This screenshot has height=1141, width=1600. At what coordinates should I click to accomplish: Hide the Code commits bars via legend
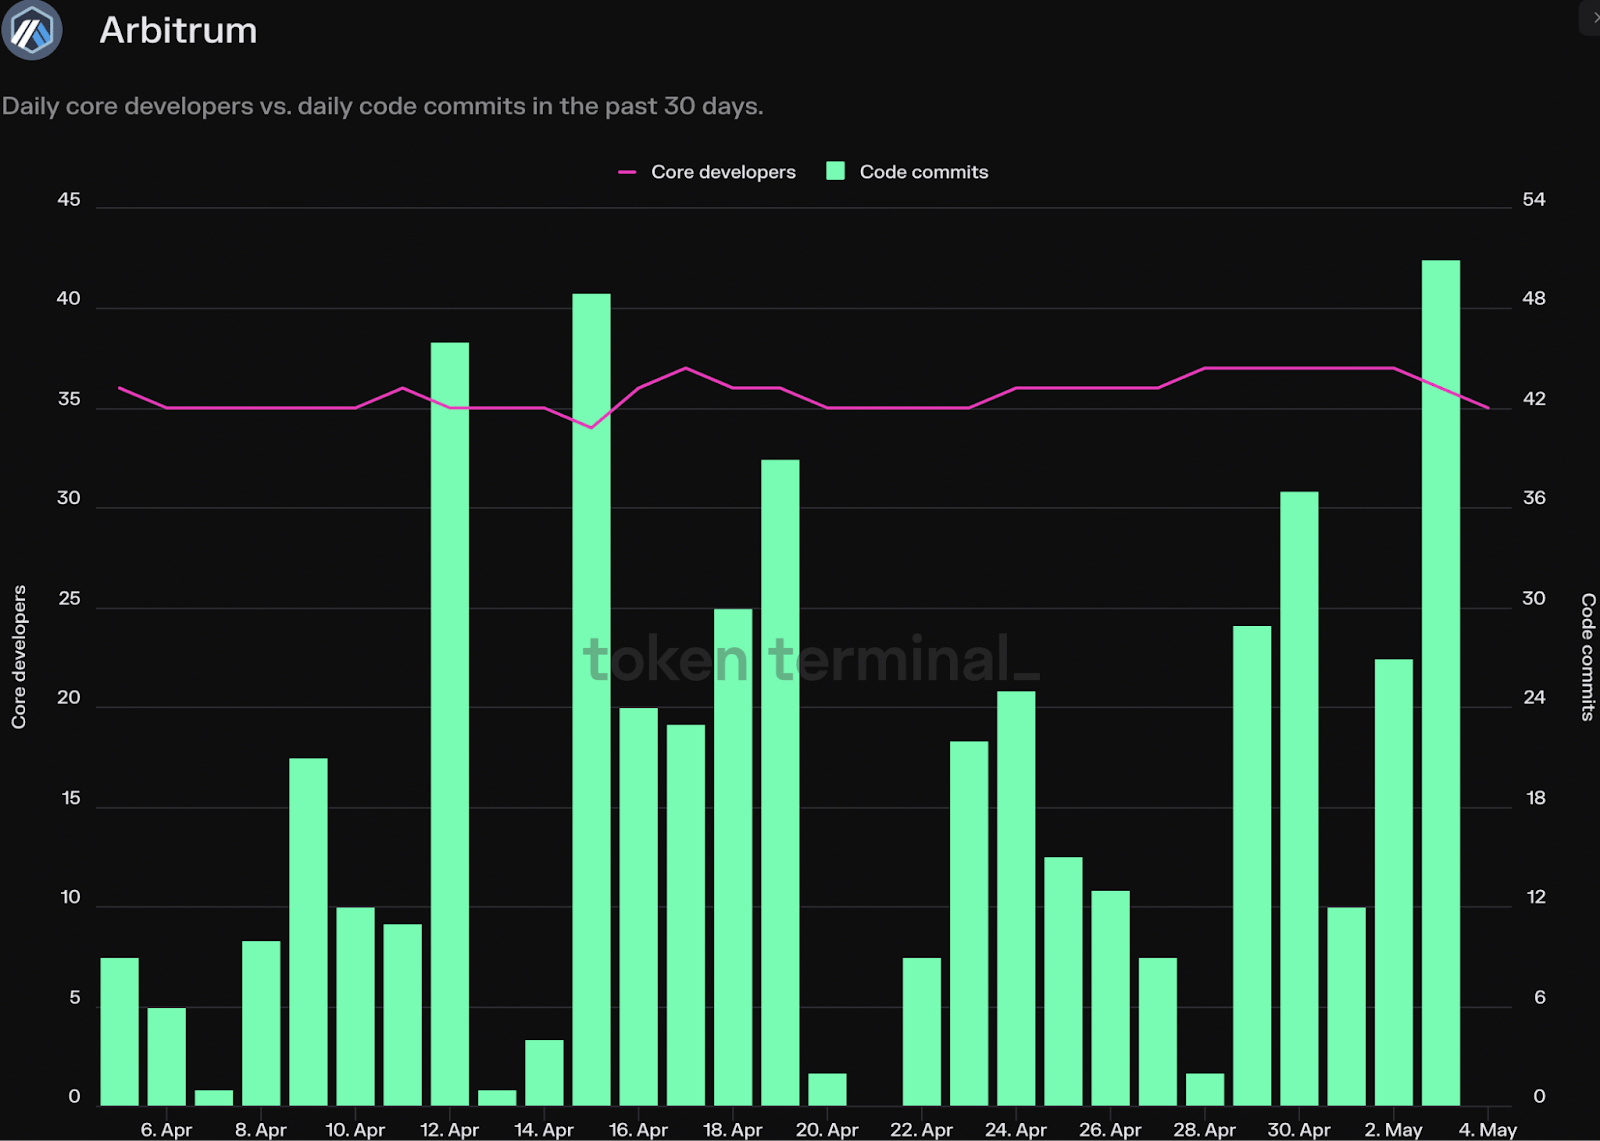(x=922, y=171)
